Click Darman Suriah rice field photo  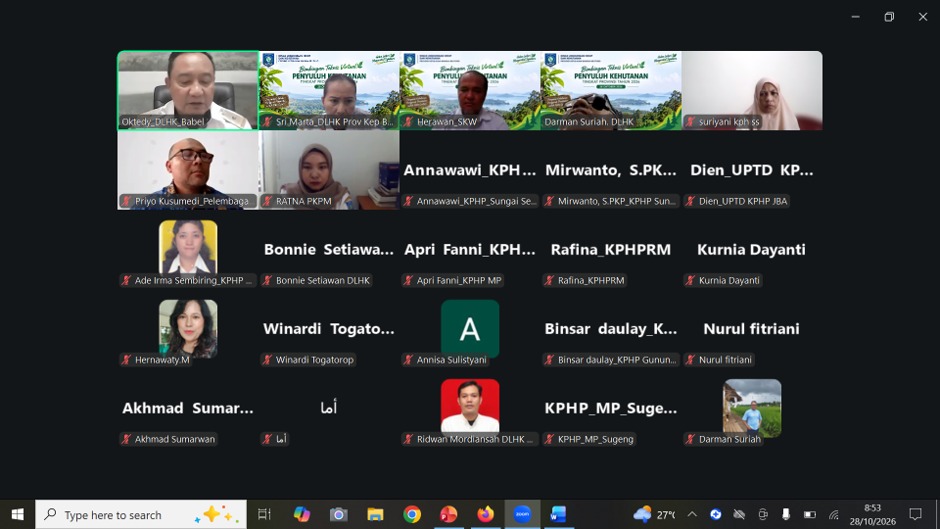point(752,407)
